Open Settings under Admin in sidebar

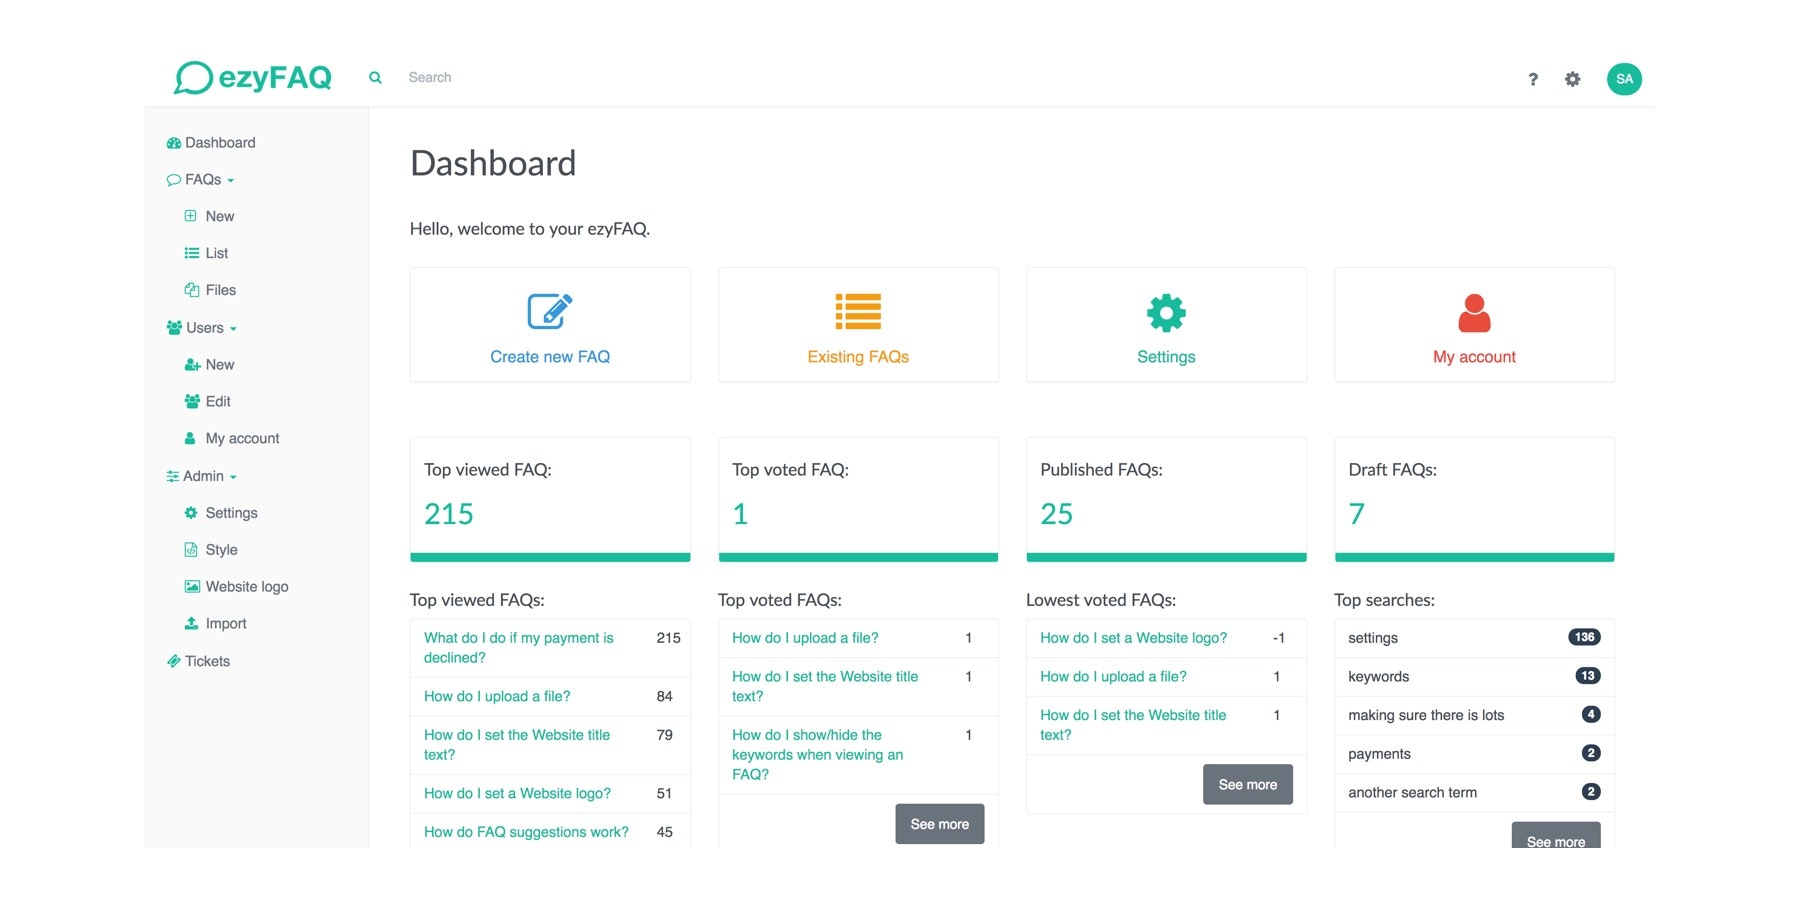pyautogui.click(x=220, y=513)
